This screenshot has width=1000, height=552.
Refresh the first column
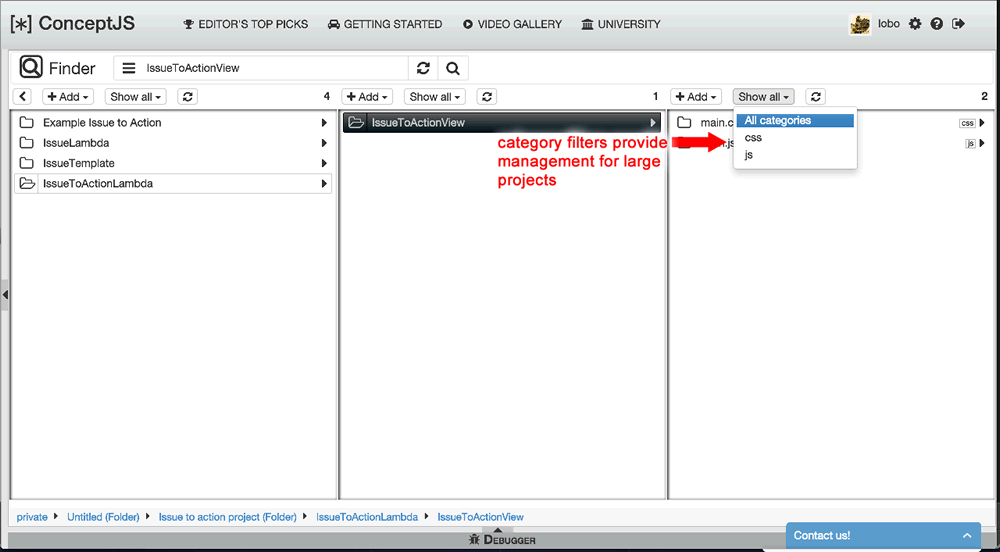coord(188,97)
